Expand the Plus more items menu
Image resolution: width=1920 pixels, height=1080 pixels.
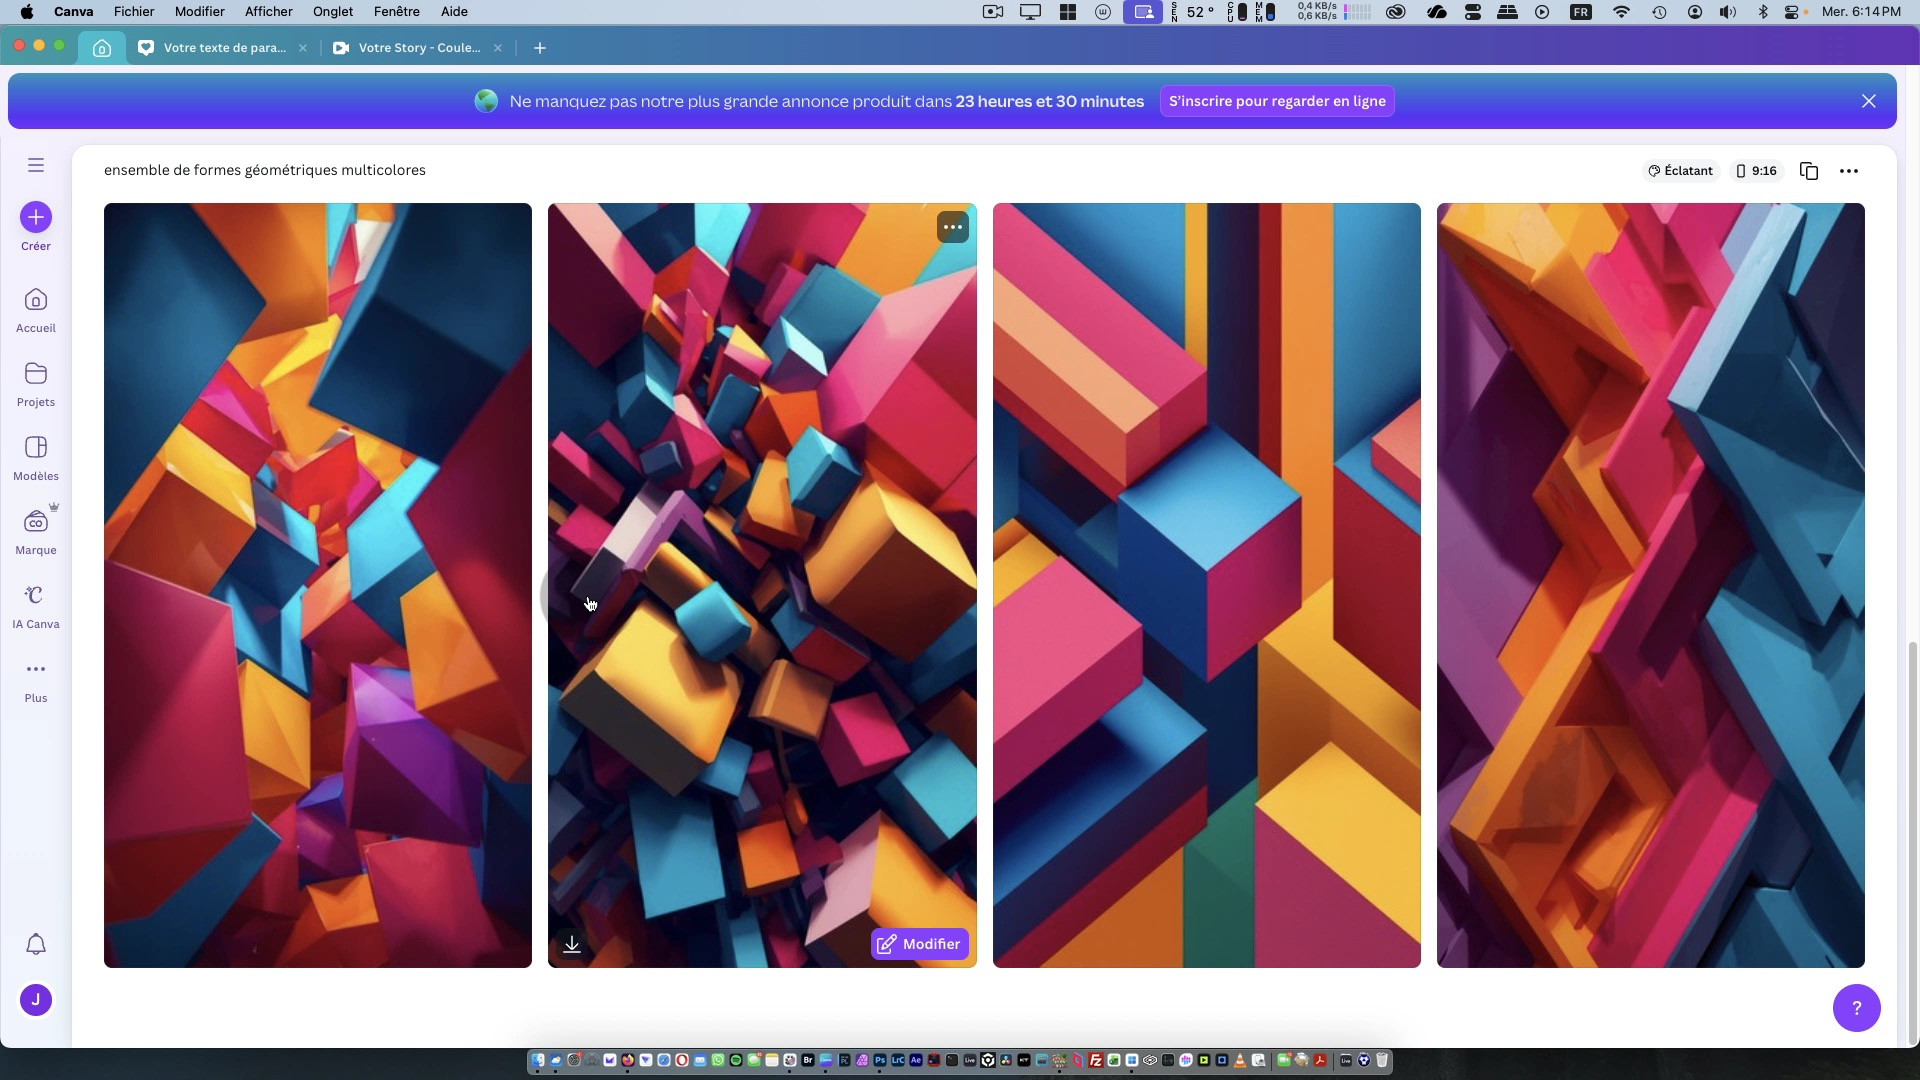(36, 670)
